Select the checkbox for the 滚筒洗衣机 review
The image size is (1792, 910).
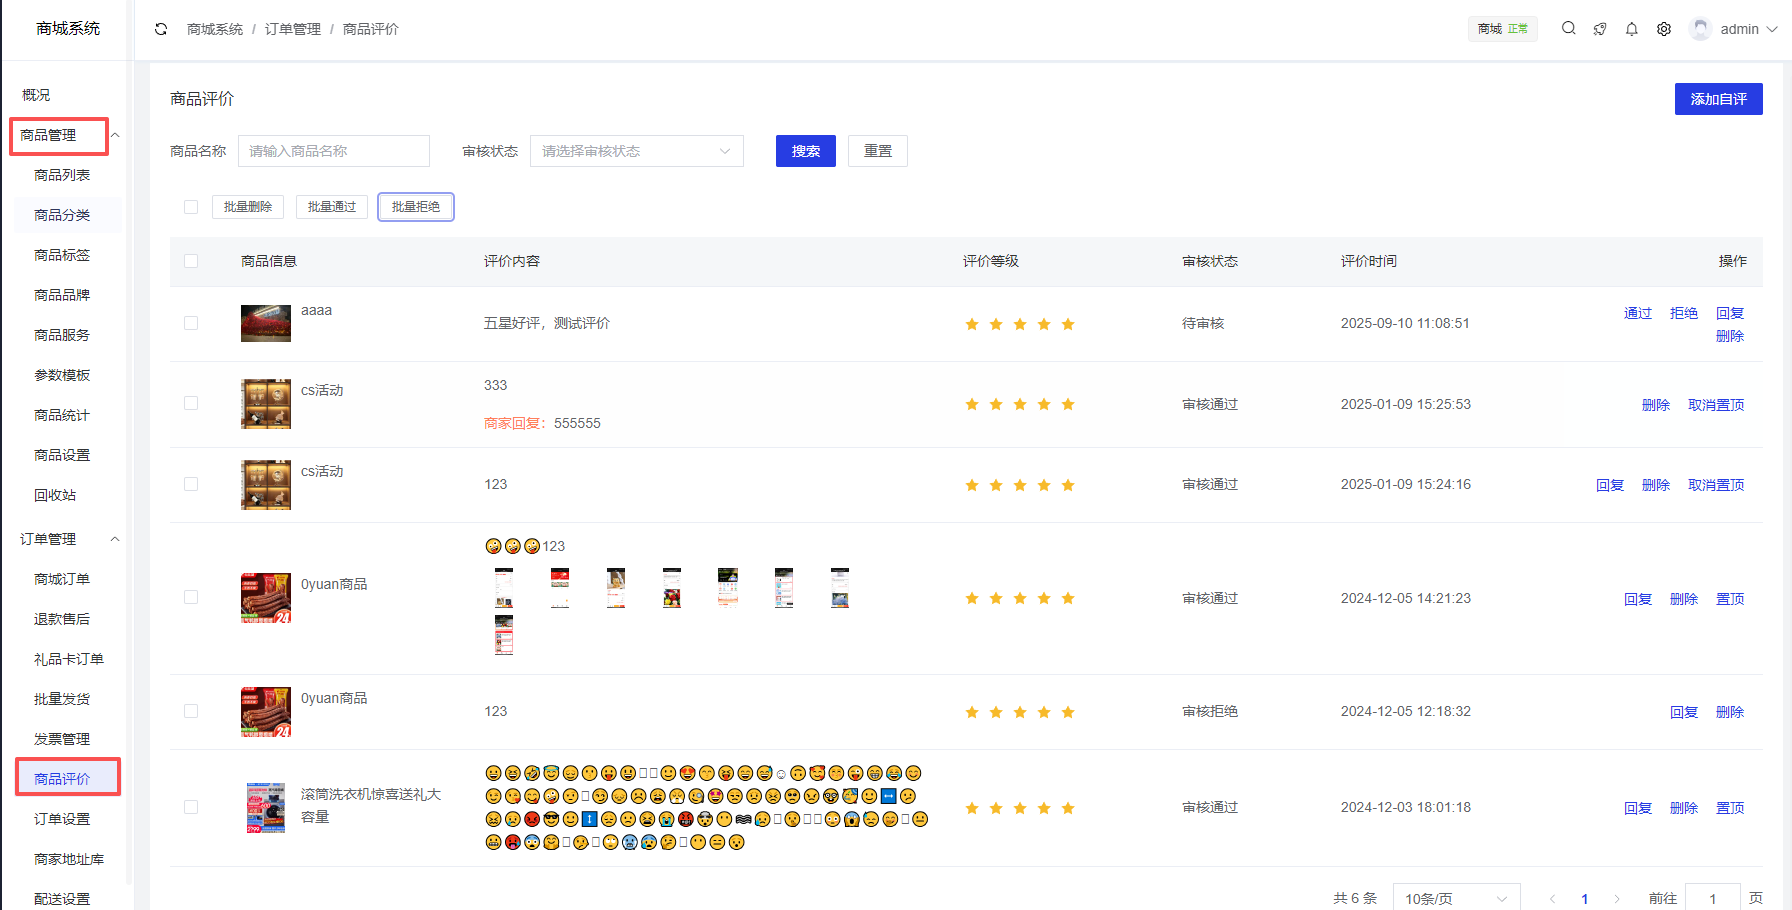click(x=191, y=807)
